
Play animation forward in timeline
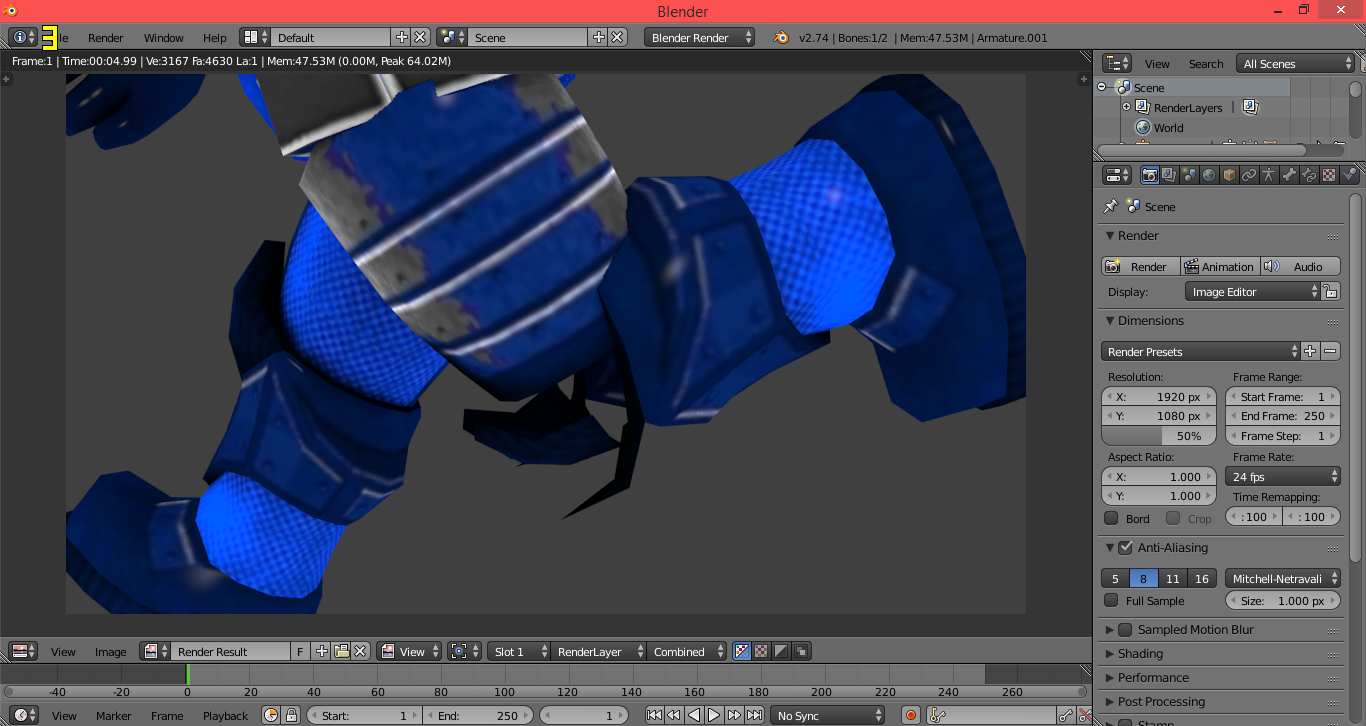click(714, 715)
